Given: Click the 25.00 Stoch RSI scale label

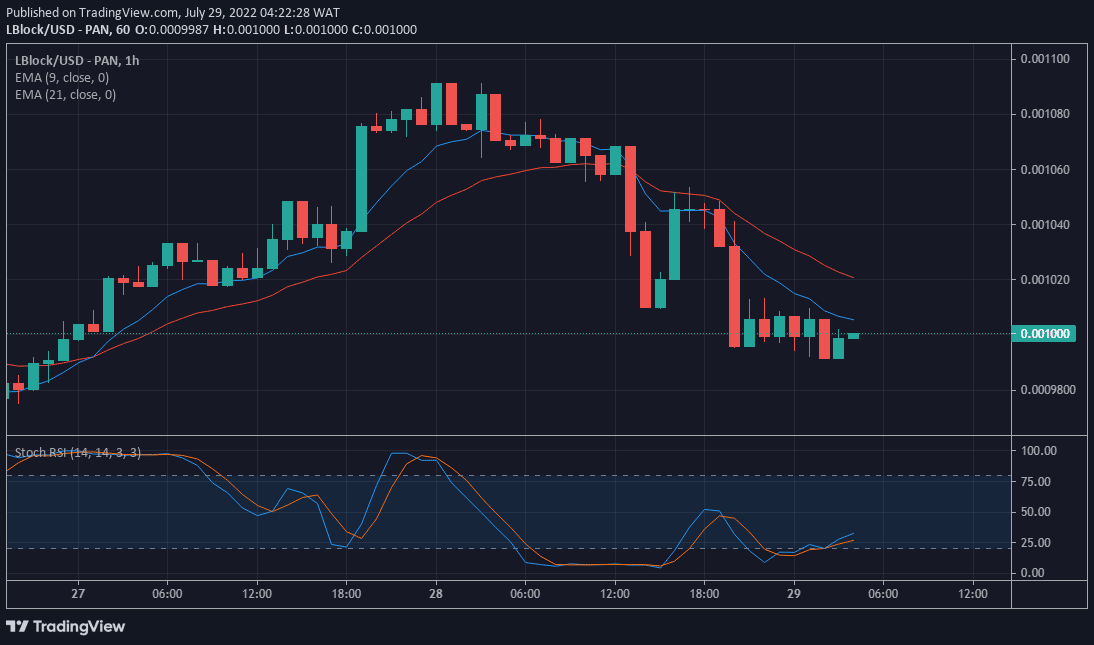Looking at the screenshot, I should click(x=1035, y=542).
